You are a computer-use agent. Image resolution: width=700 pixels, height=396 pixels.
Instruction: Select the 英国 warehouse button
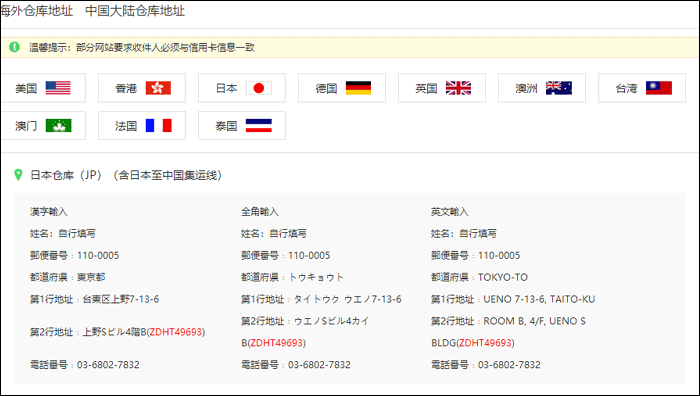(442, 88)
